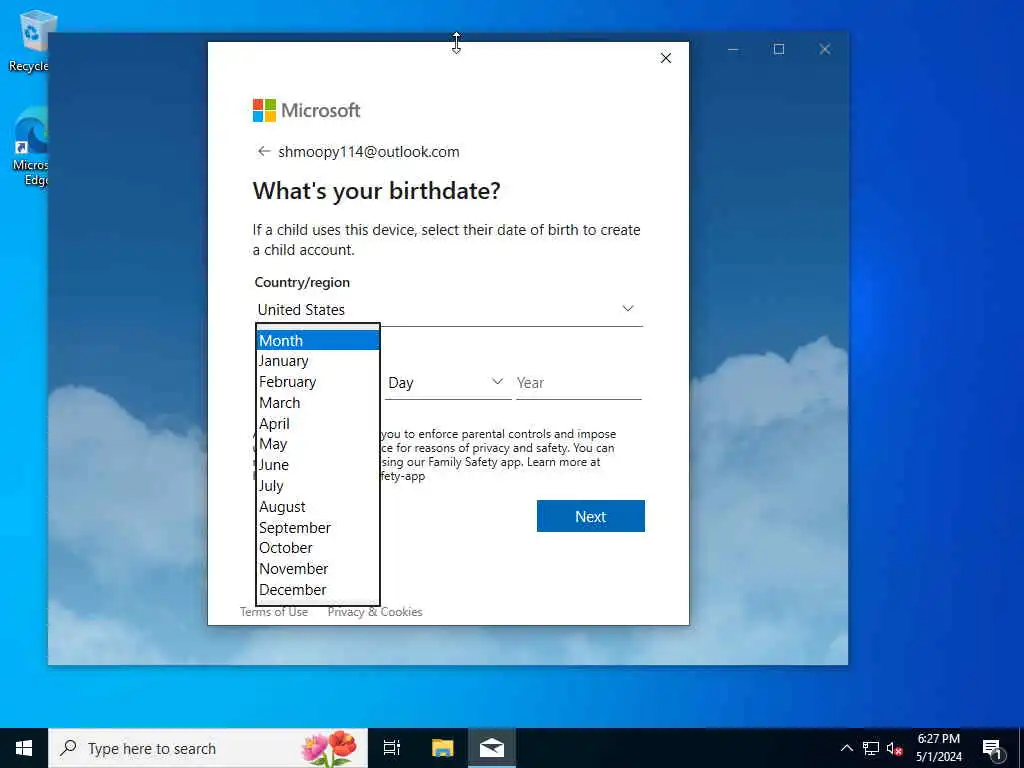
Task: Pick November in the month list
Action: [x=317, y=569]
